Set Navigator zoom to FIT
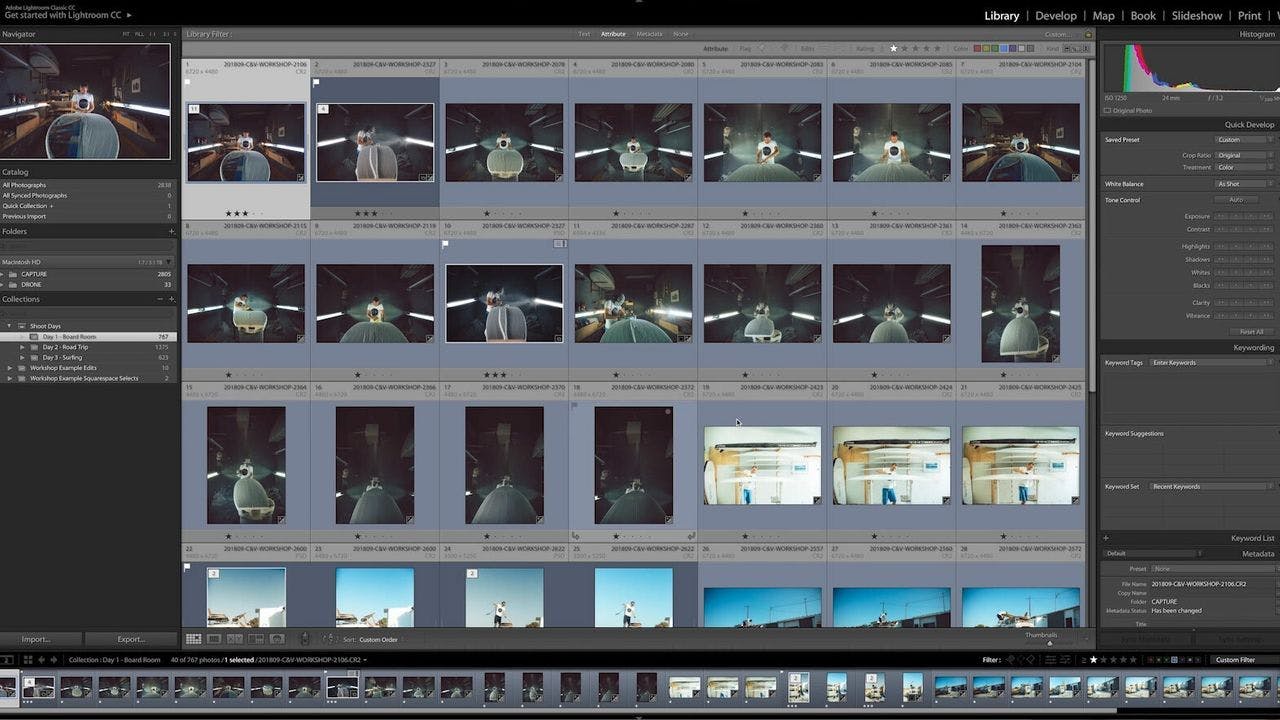This screenshot has width=1280, height=720. [x=126, y=34]
